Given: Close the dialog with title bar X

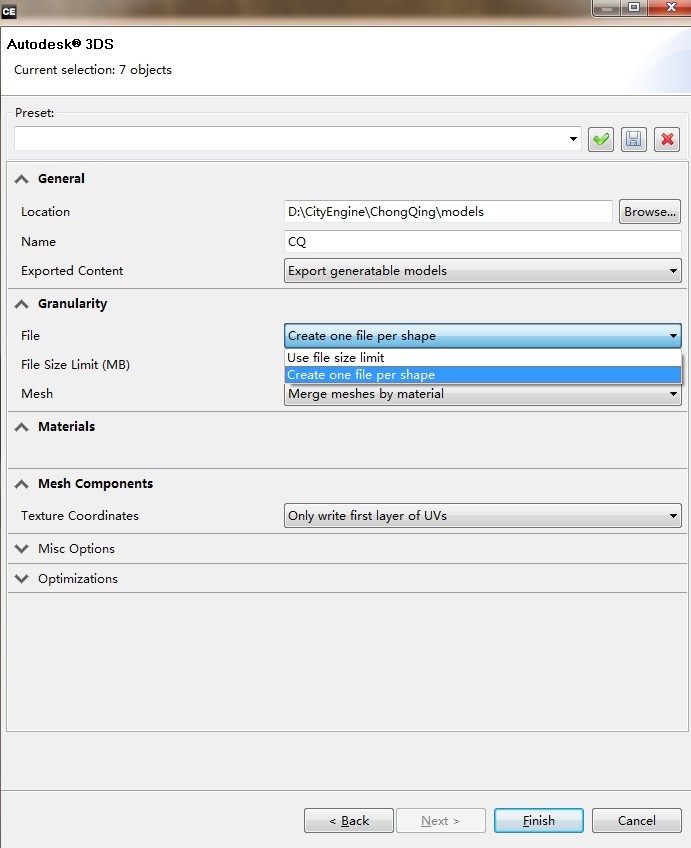Looking at the screenshot, I should coord(669,8).
